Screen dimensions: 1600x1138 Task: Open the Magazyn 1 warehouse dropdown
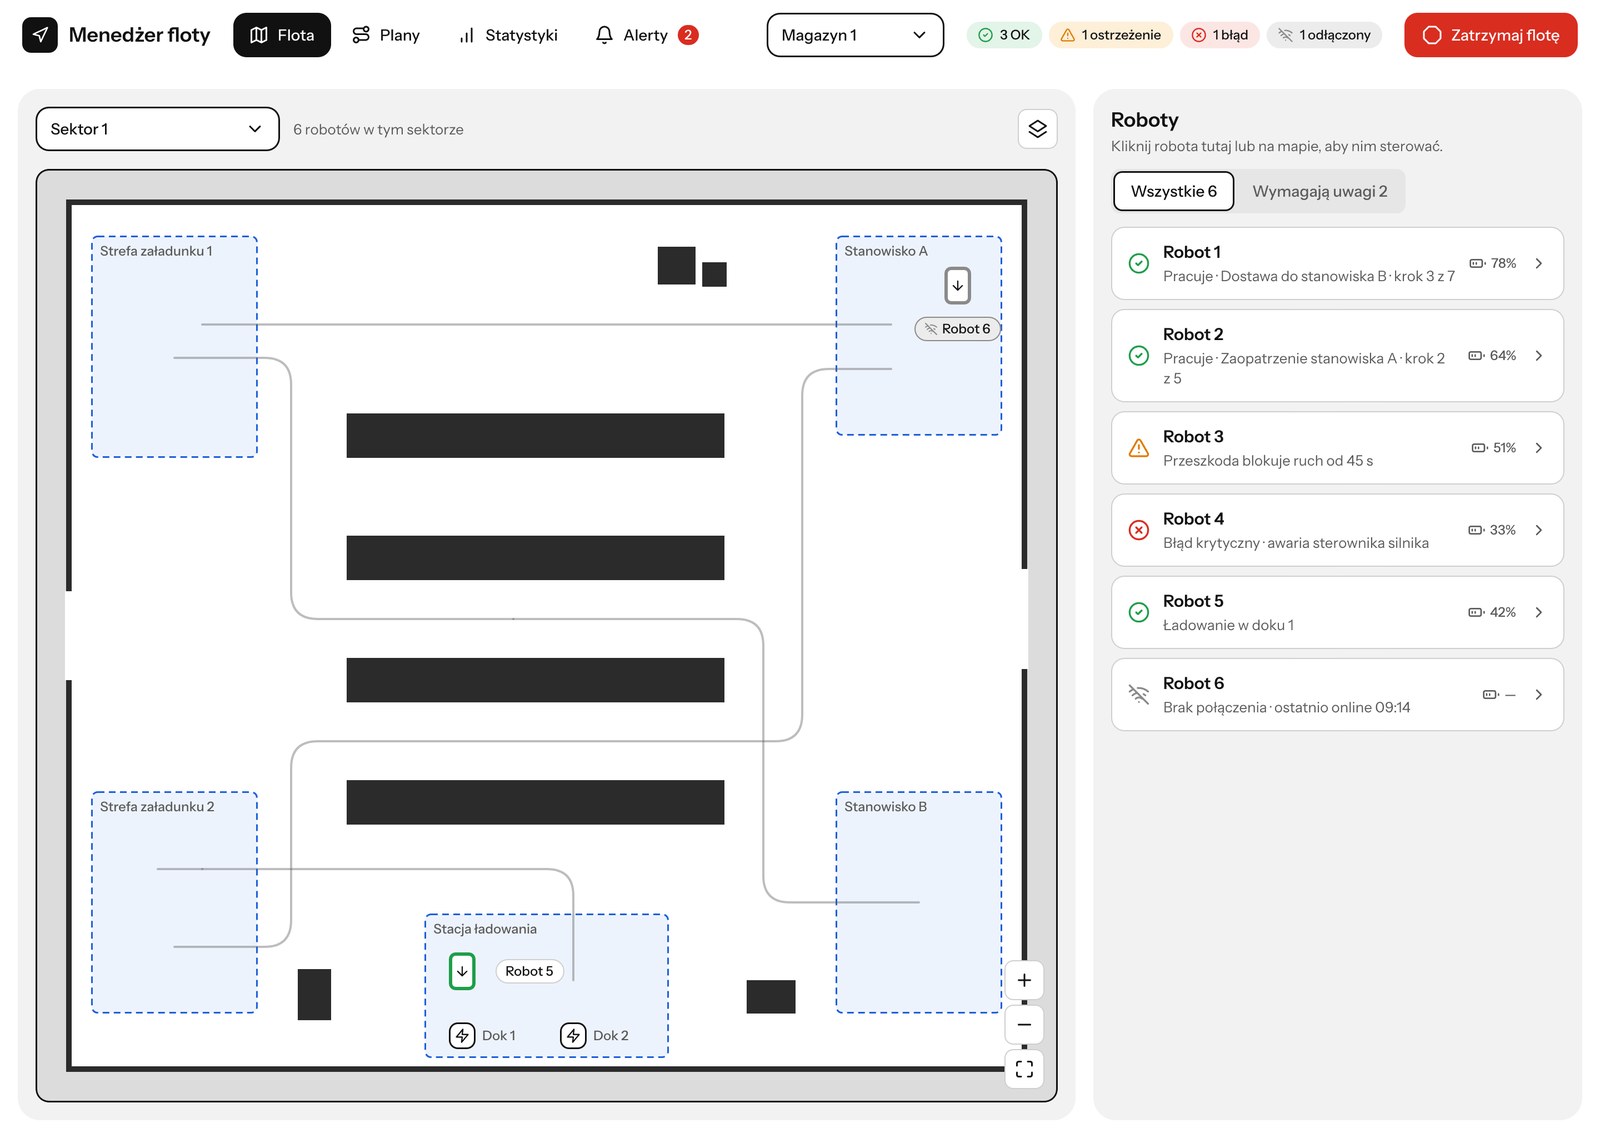(855, 35)
